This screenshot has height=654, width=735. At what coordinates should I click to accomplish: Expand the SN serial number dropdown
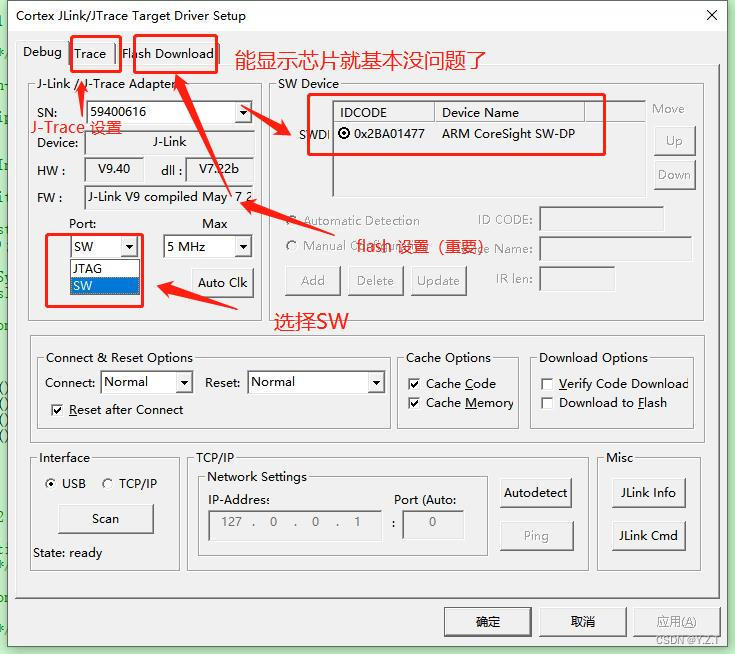coord(243,113)
